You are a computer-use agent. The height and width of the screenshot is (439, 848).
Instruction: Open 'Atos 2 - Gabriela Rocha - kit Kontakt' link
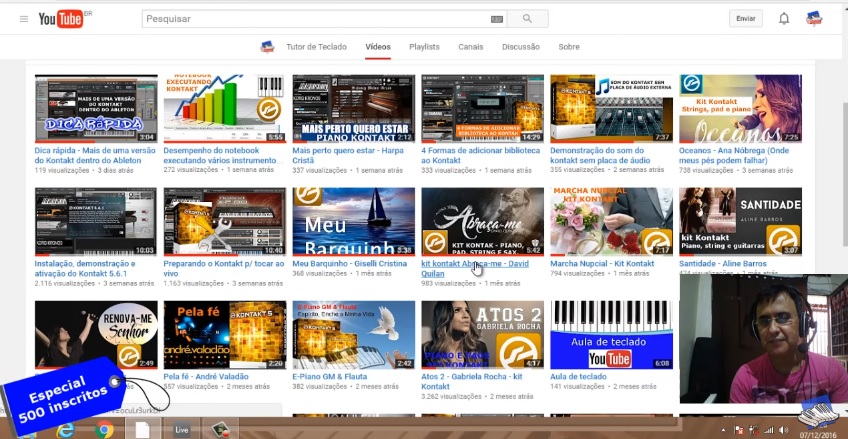tap(472, 382)
